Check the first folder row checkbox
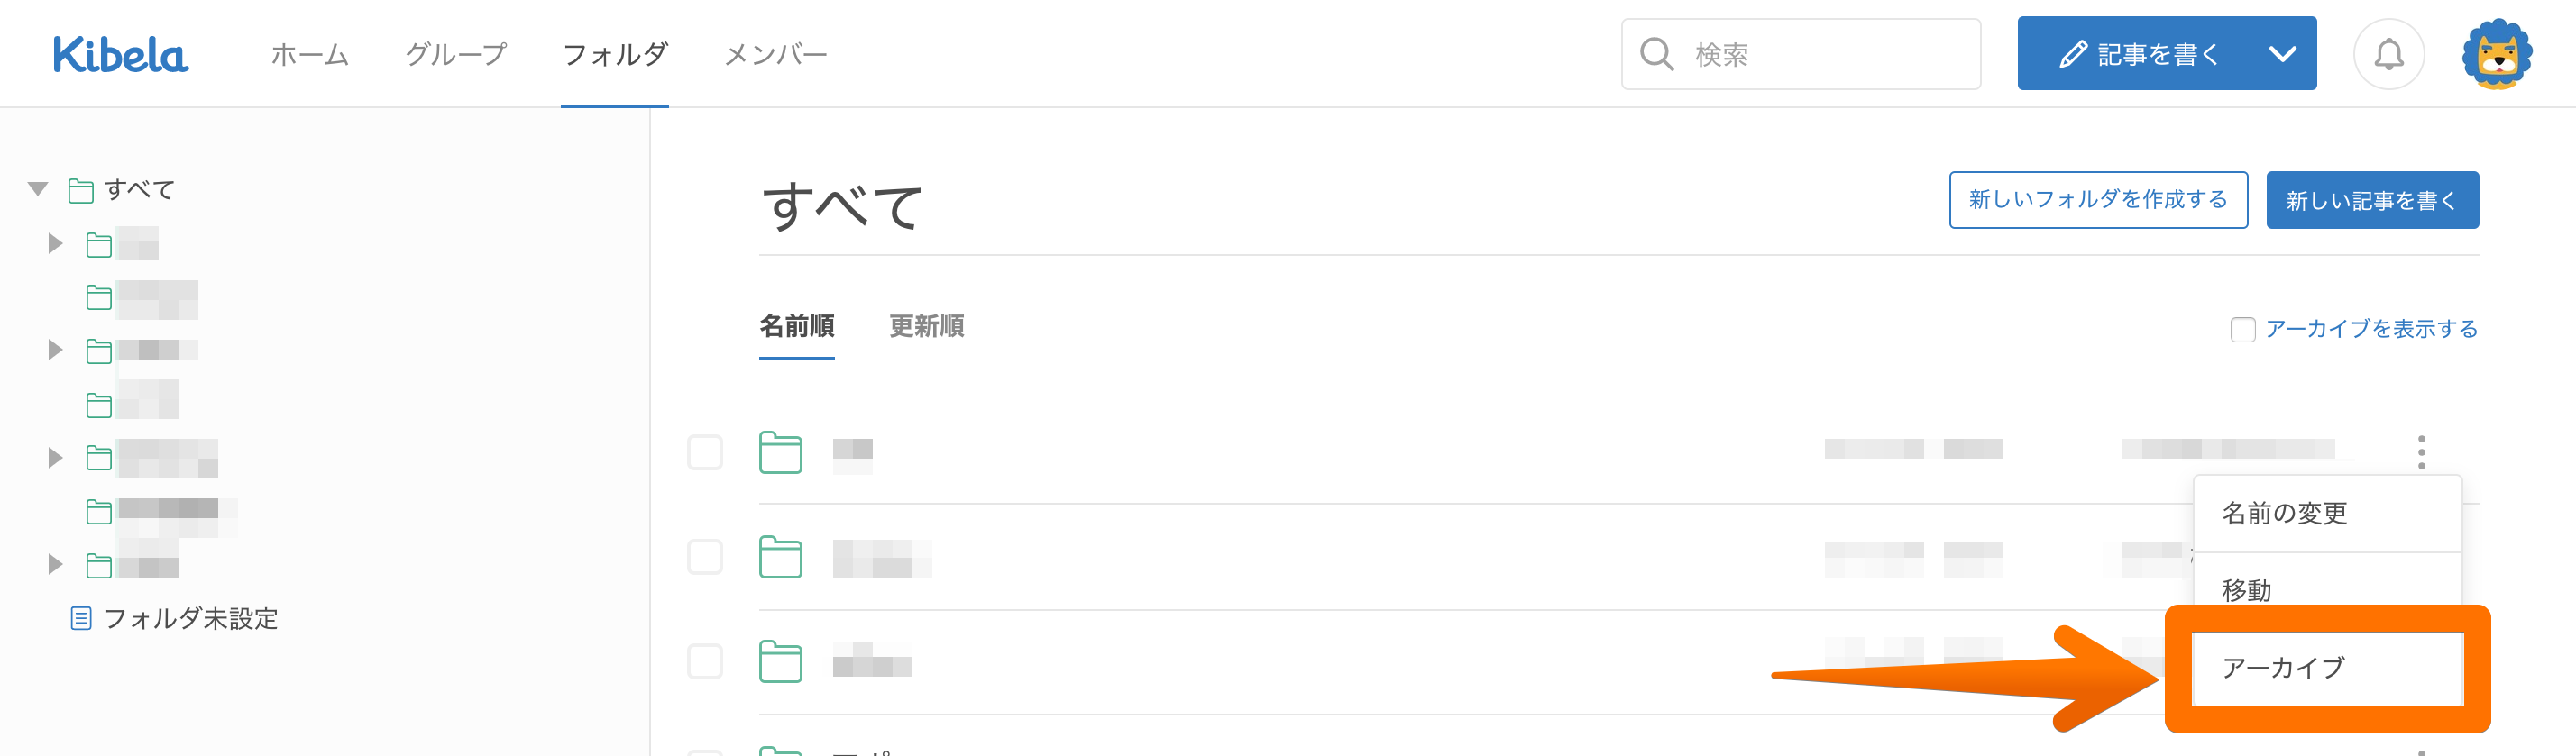Screen dimensions: 2576x756 tap(705, 452)
